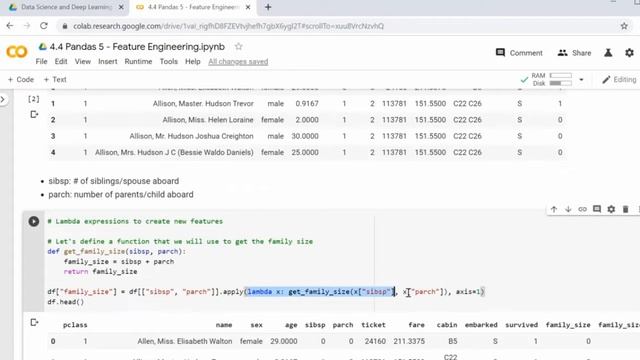Reload the browser page
Screen dimensions: 640x360
click(44, 26)
